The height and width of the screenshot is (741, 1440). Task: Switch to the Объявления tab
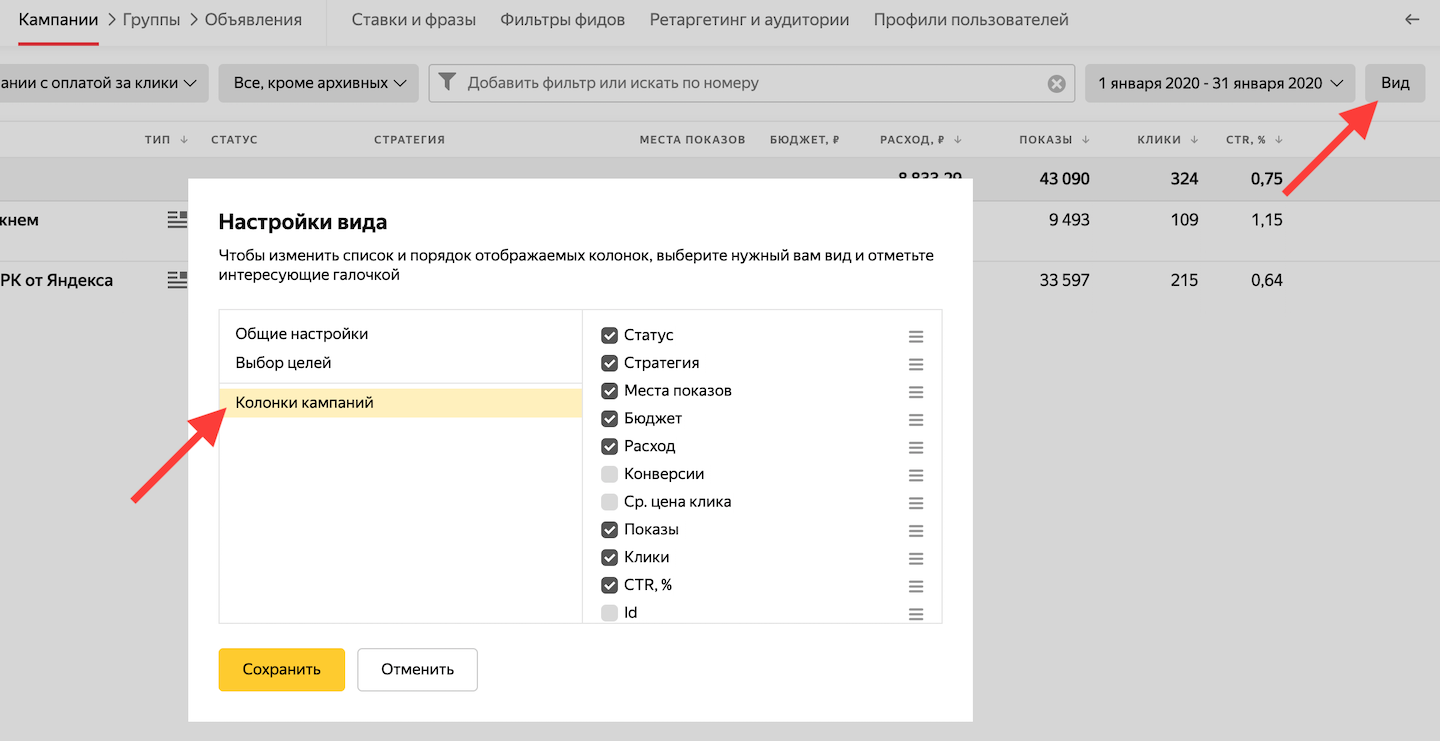tap(253, 20)
